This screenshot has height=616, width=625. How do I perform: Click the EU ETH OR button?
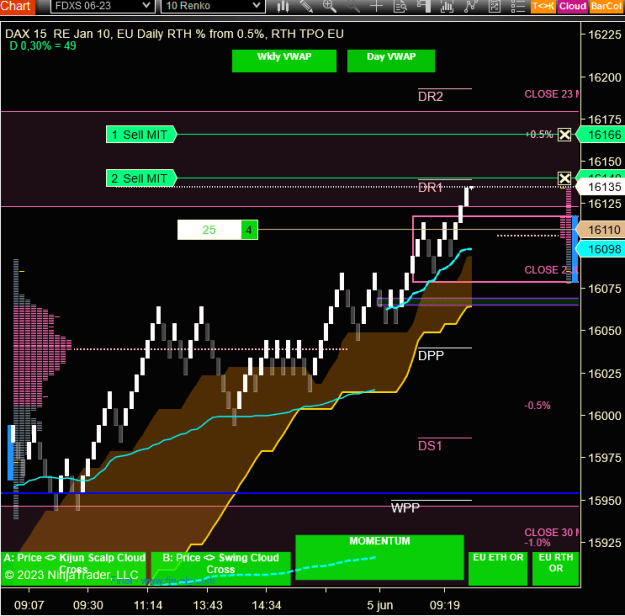click(x=498, y=568)
